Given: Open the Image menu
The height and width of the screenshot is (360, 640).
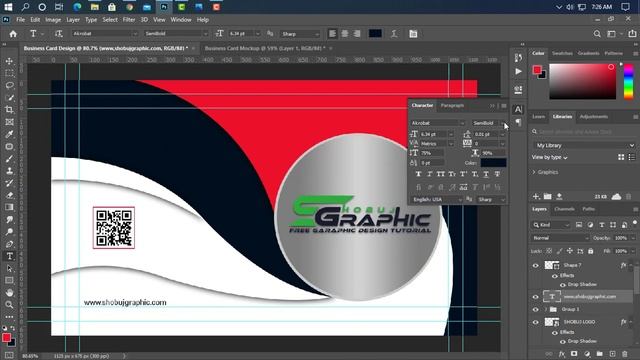Looking at the screenshot, I should (53, 20).
